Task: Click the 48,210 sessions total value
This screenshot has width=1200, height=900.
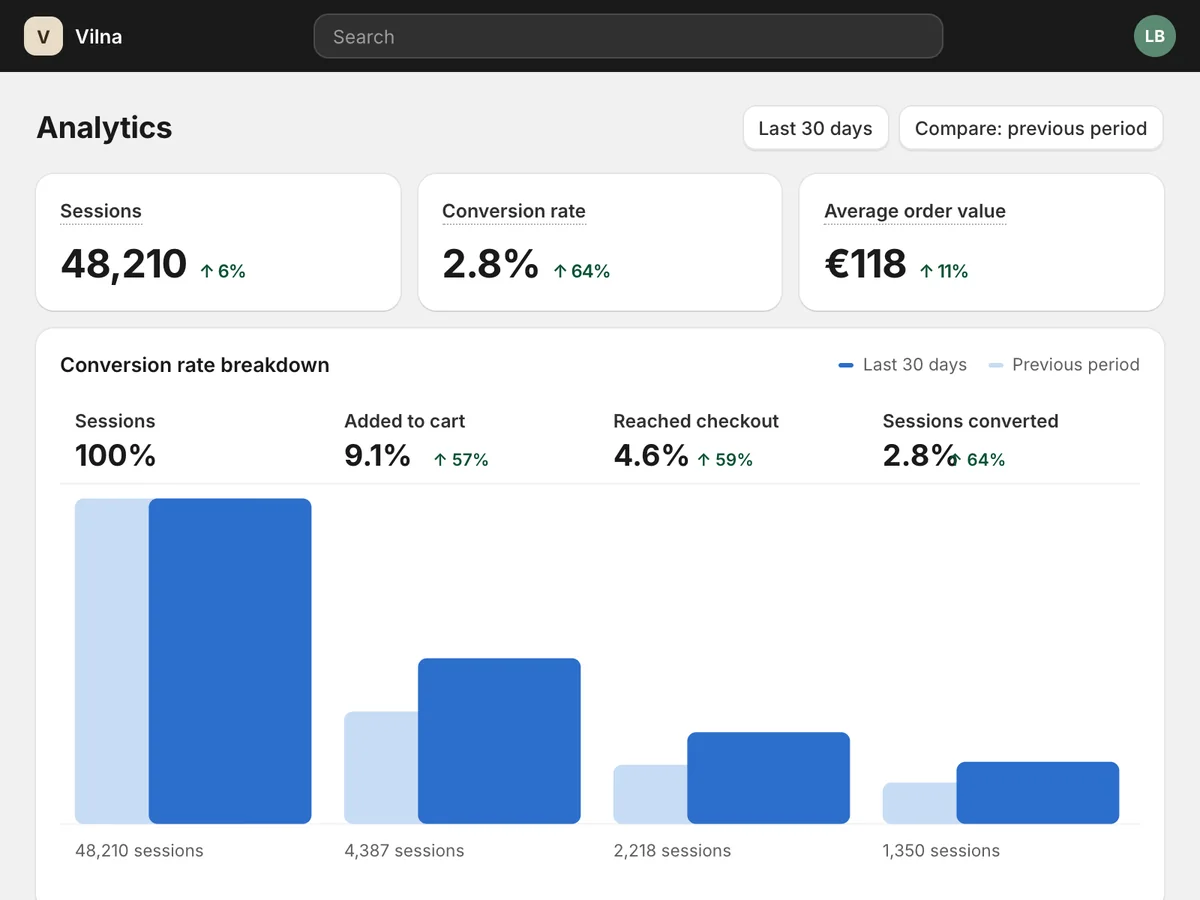Action: [x=124, y=264]
